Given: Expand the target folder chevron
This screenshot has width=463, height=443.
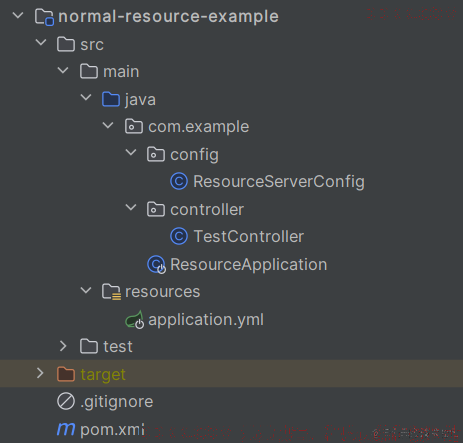Looking at the screenshot, I should [40, 374].
